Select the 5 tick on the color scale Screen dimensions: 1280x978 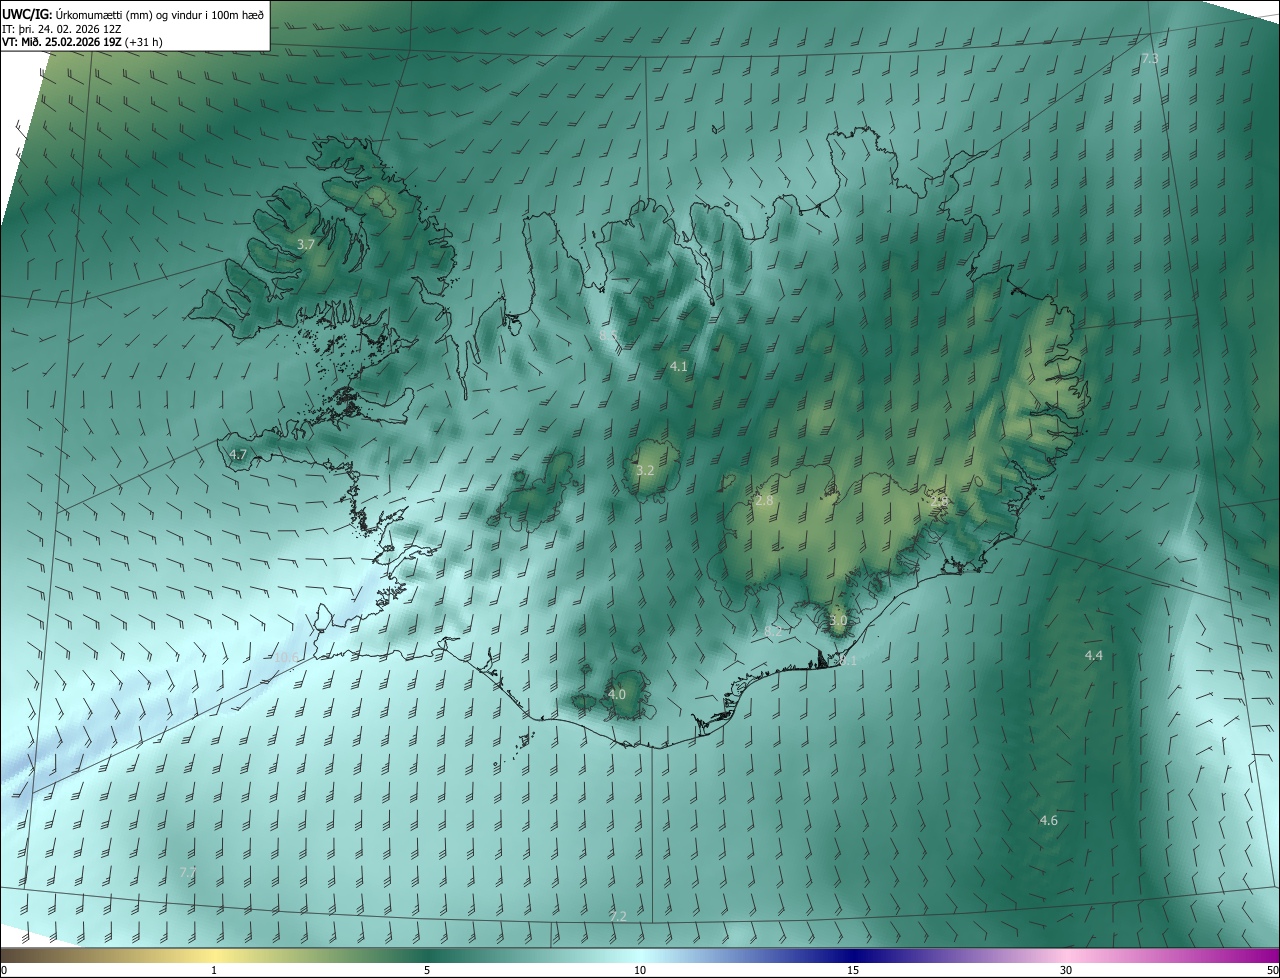tap(427, 971)
